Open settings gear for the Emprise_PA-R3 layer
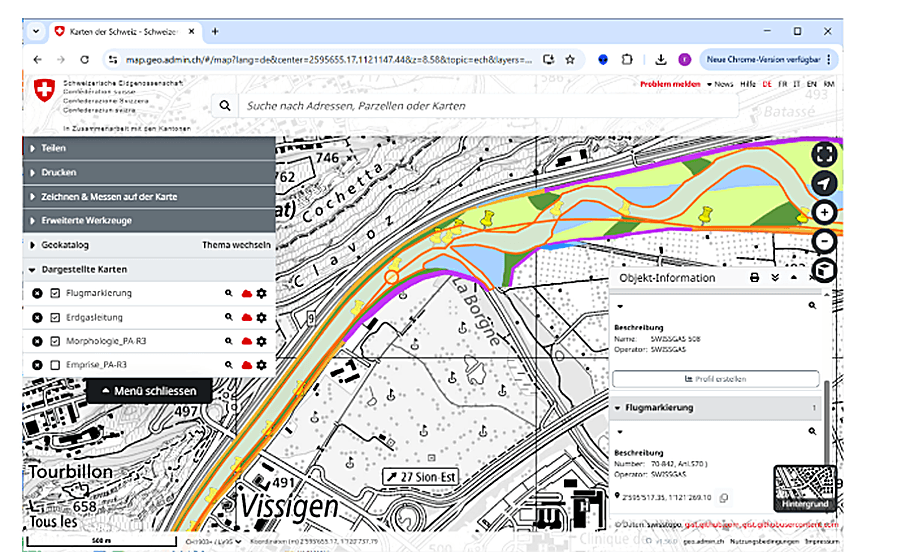This screenshot has height=552, width=897. (261, 365)
